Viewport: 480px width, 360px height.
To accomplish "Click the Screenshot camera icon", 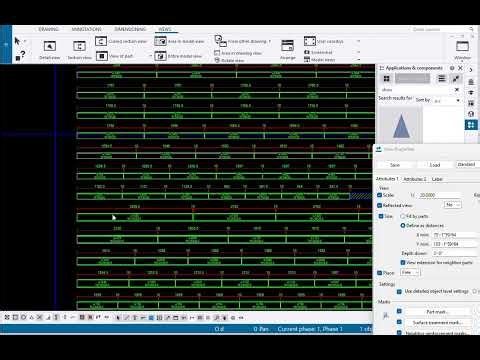I will click(307, 52).
